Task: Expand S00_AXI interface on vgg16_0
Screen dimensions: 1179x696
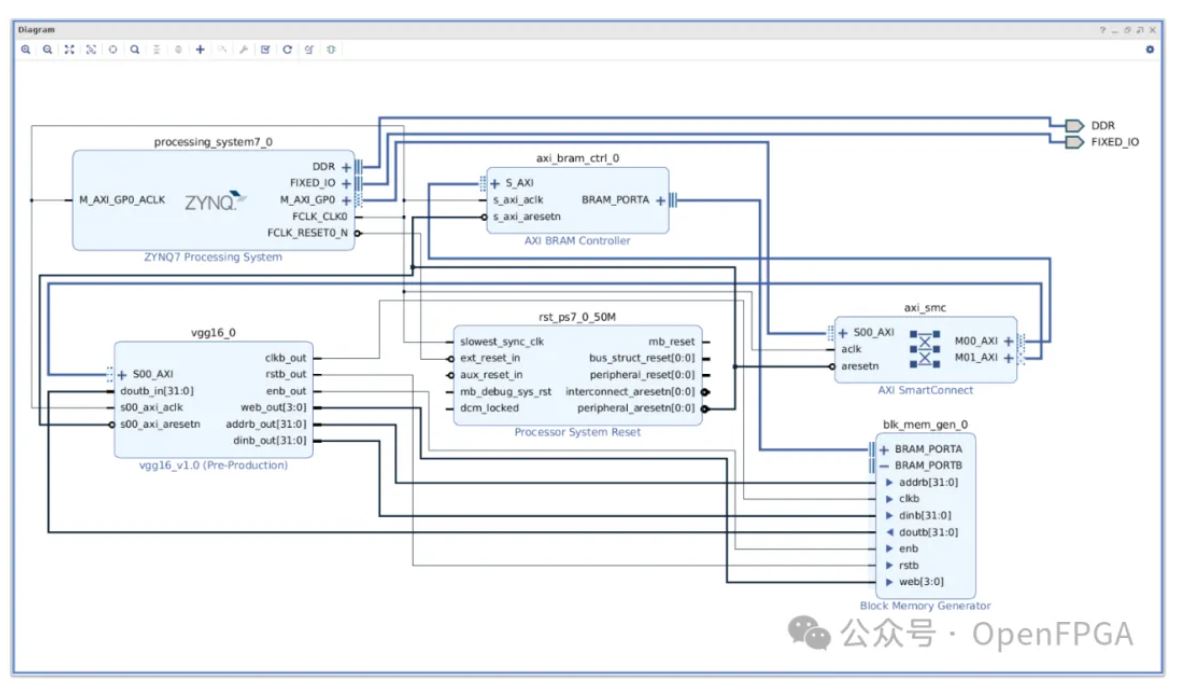Action: click(x=122, y=374)
